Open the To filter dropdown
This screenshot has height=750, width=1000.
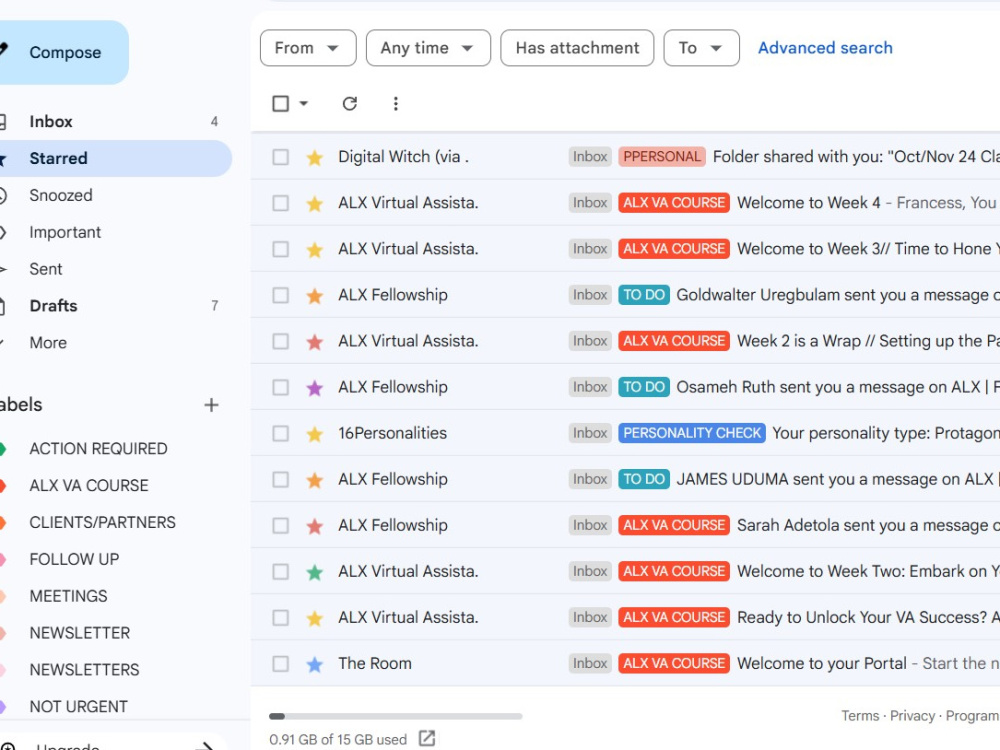701,48
